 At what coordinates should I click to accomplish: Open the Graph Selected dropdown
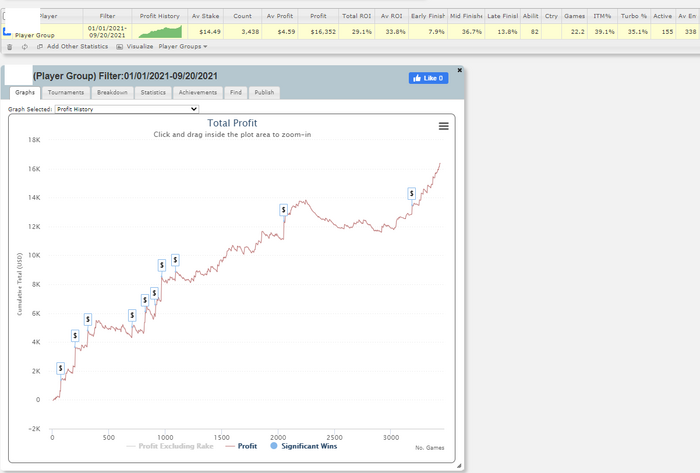point(127,109)
